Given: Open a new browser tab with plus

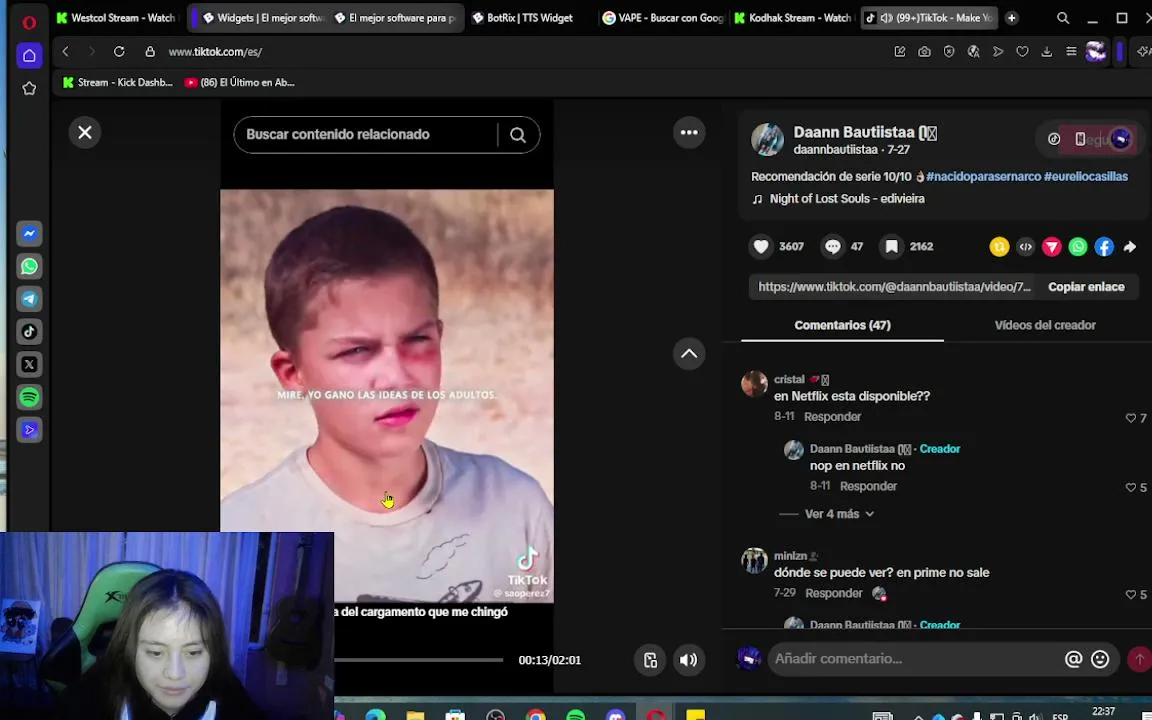Looking at the screenshot, I should (1012, 18).
